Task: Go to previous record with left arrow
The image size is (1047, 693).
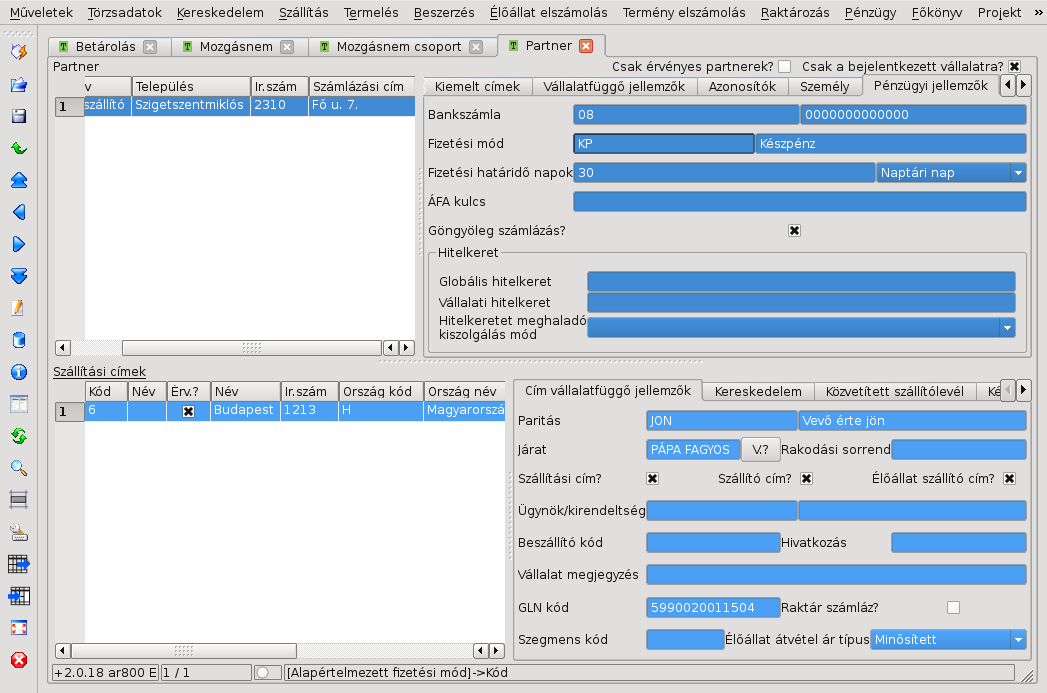Action: point(18,212)
